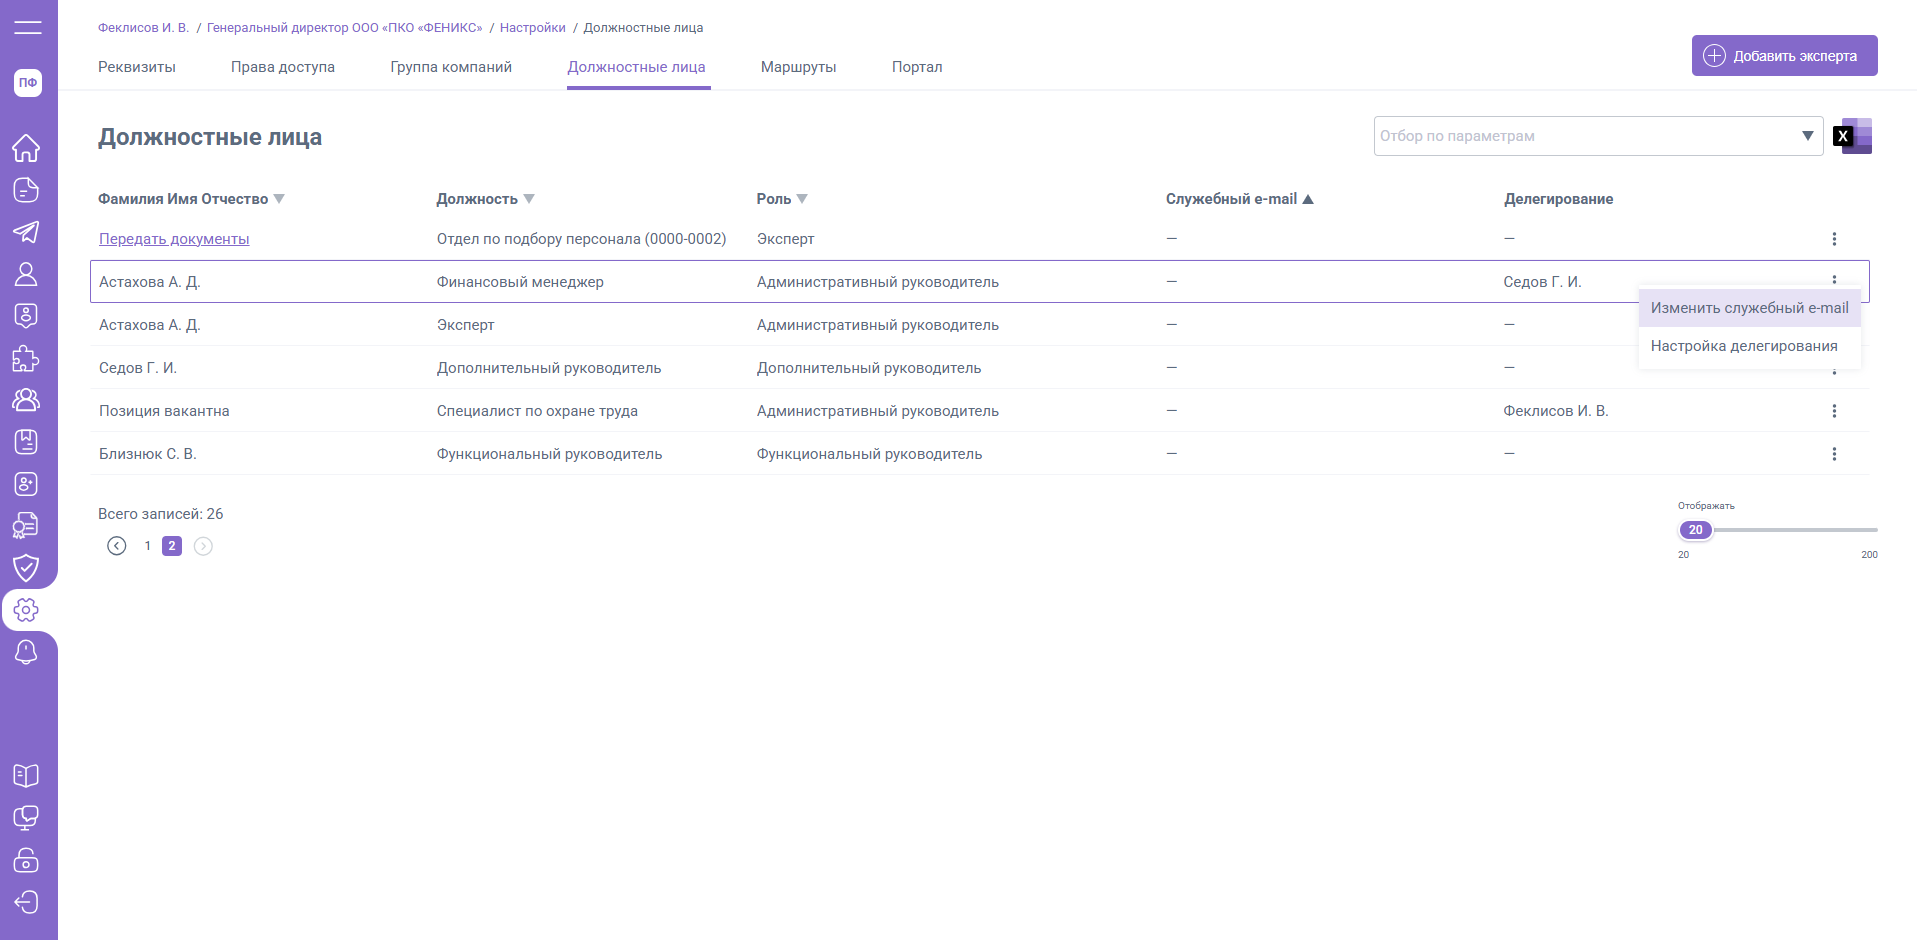
Task: Open the open book help icon
Action: (x=26, y=776)
